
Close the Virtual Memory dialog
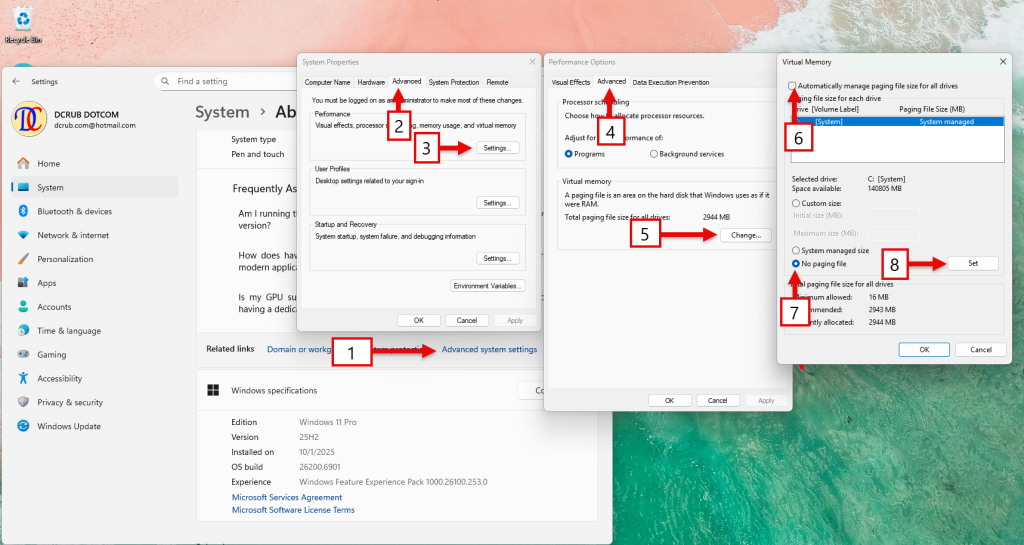coord(1002,62)
